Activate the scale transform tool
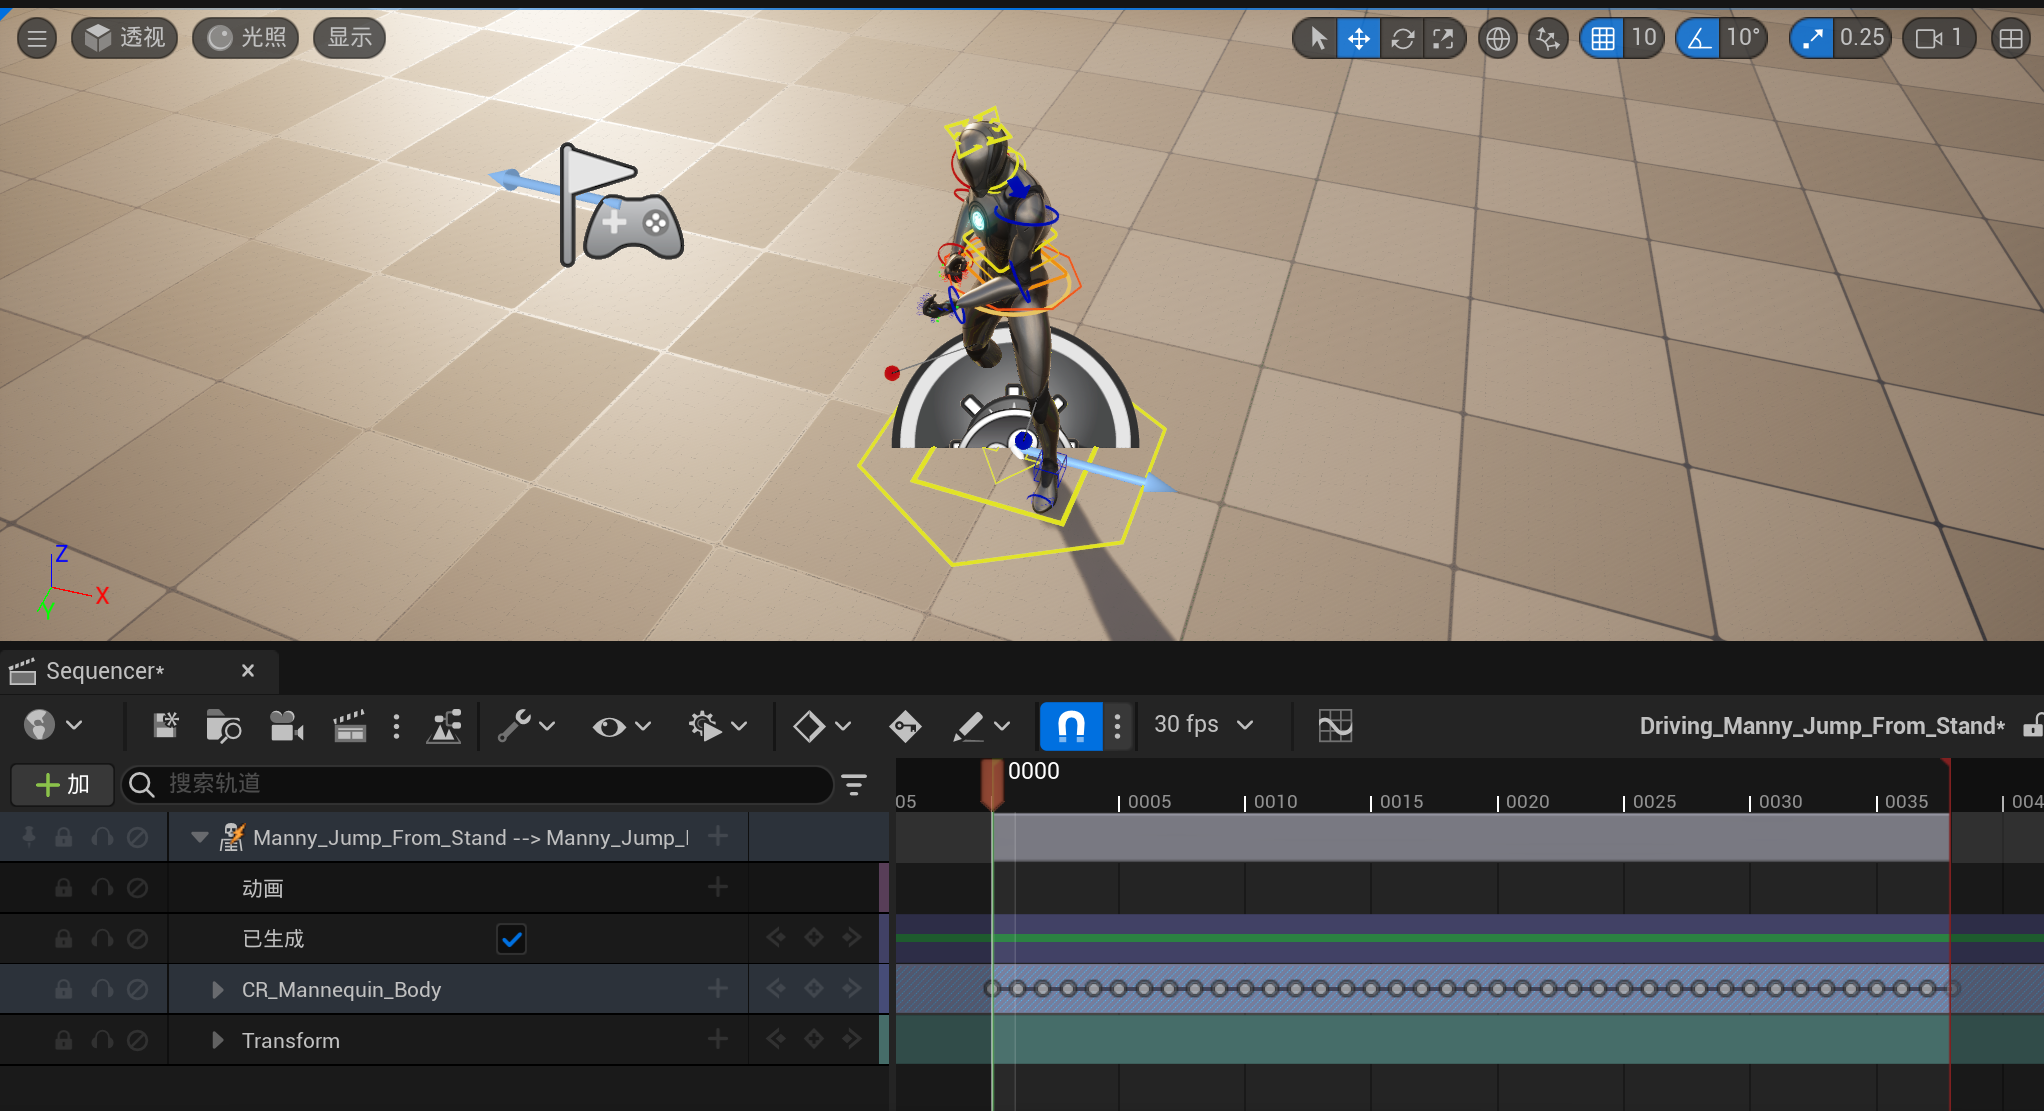Viewport: 2044px width, 1111px height. tap(1443, 39)
